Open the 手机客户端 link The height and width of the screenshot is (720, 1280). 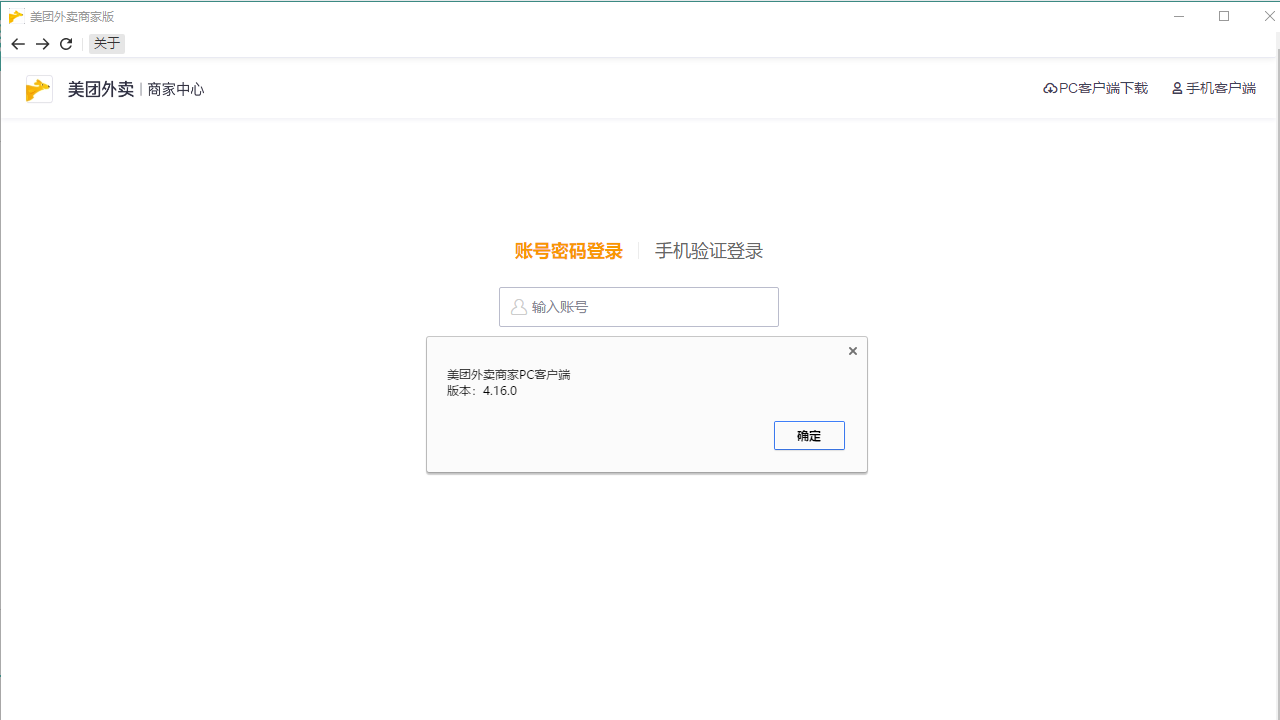1220,88
